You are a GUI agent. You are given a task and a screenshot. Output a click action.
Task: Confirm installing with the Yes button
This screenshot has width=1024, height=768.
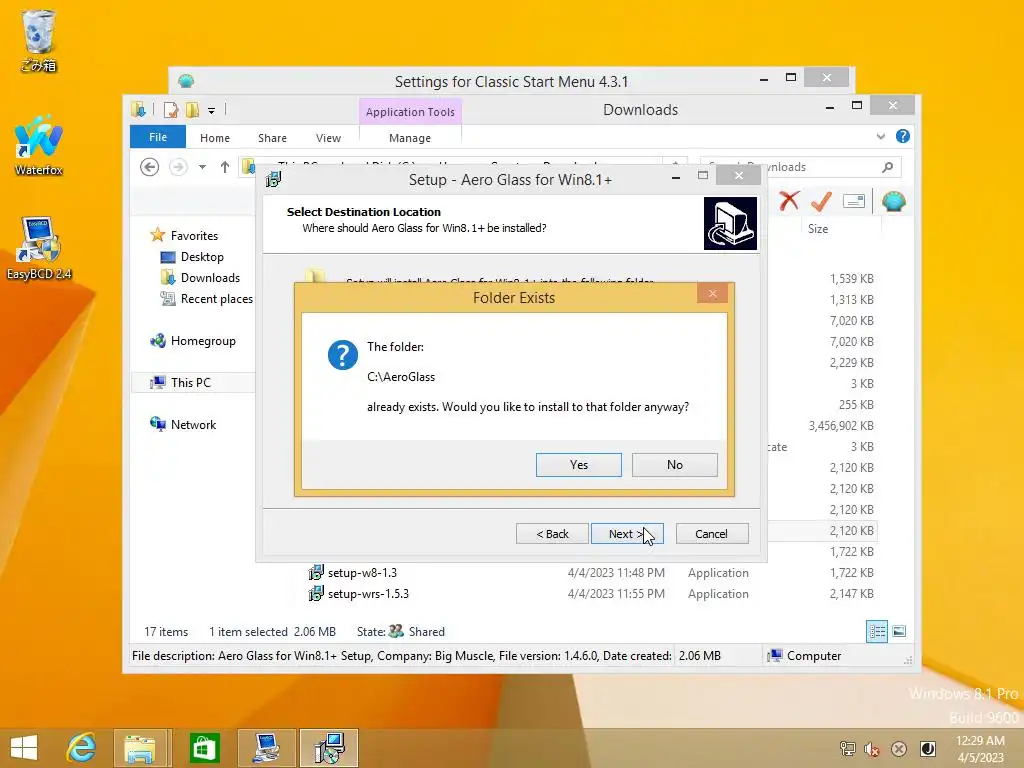point(579,465)
